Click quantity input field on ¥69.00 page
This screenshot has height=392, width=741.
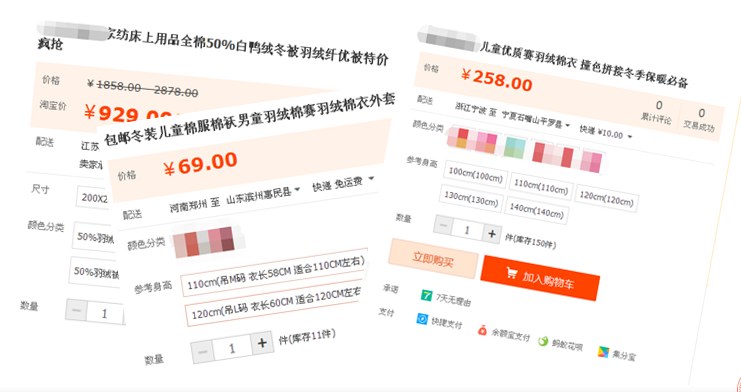click(x=232, y=348)
